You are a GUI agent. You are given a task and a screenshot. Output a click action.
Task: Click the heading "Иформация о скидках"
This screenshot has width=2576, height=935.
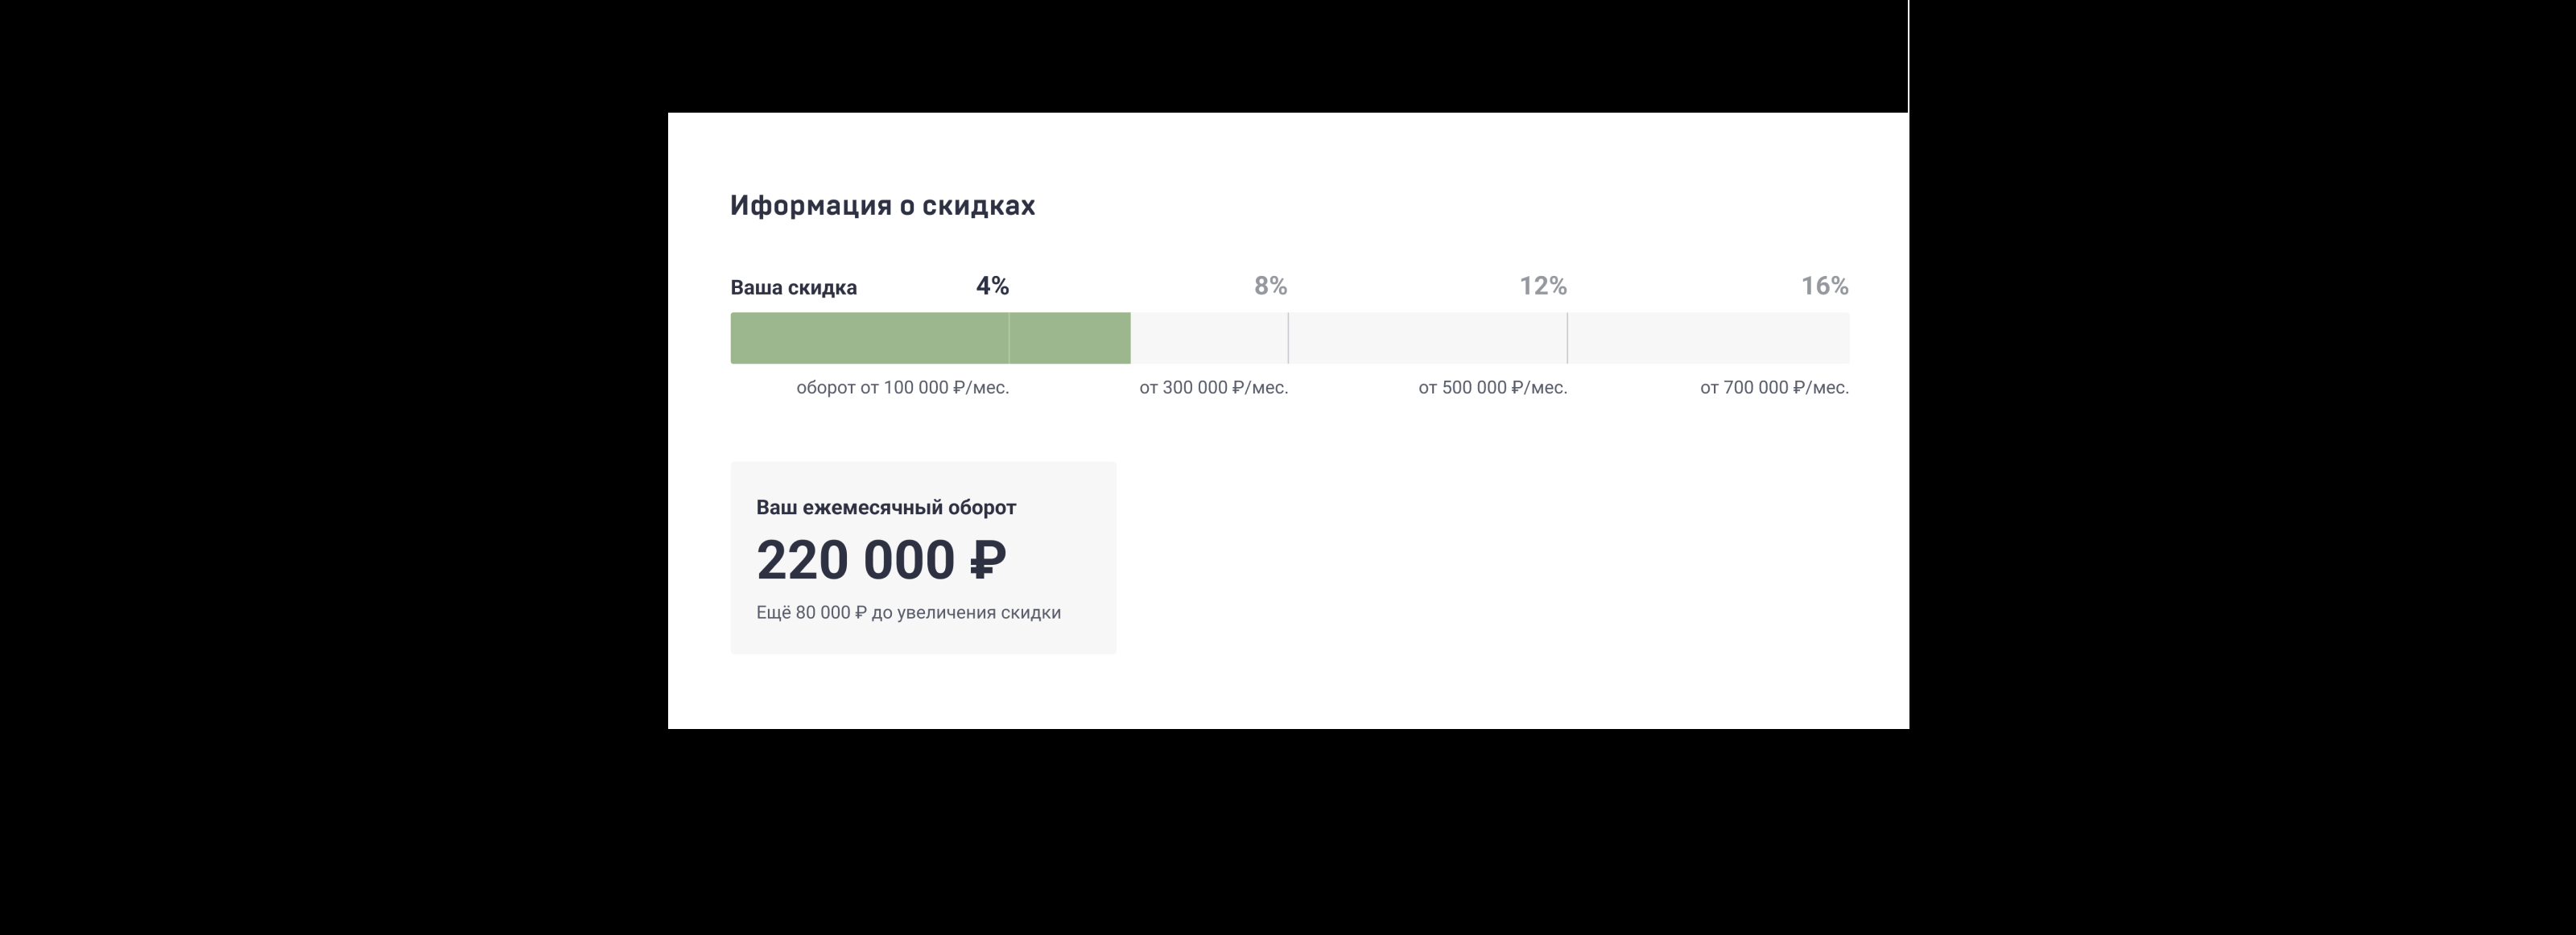click(882, 205)
